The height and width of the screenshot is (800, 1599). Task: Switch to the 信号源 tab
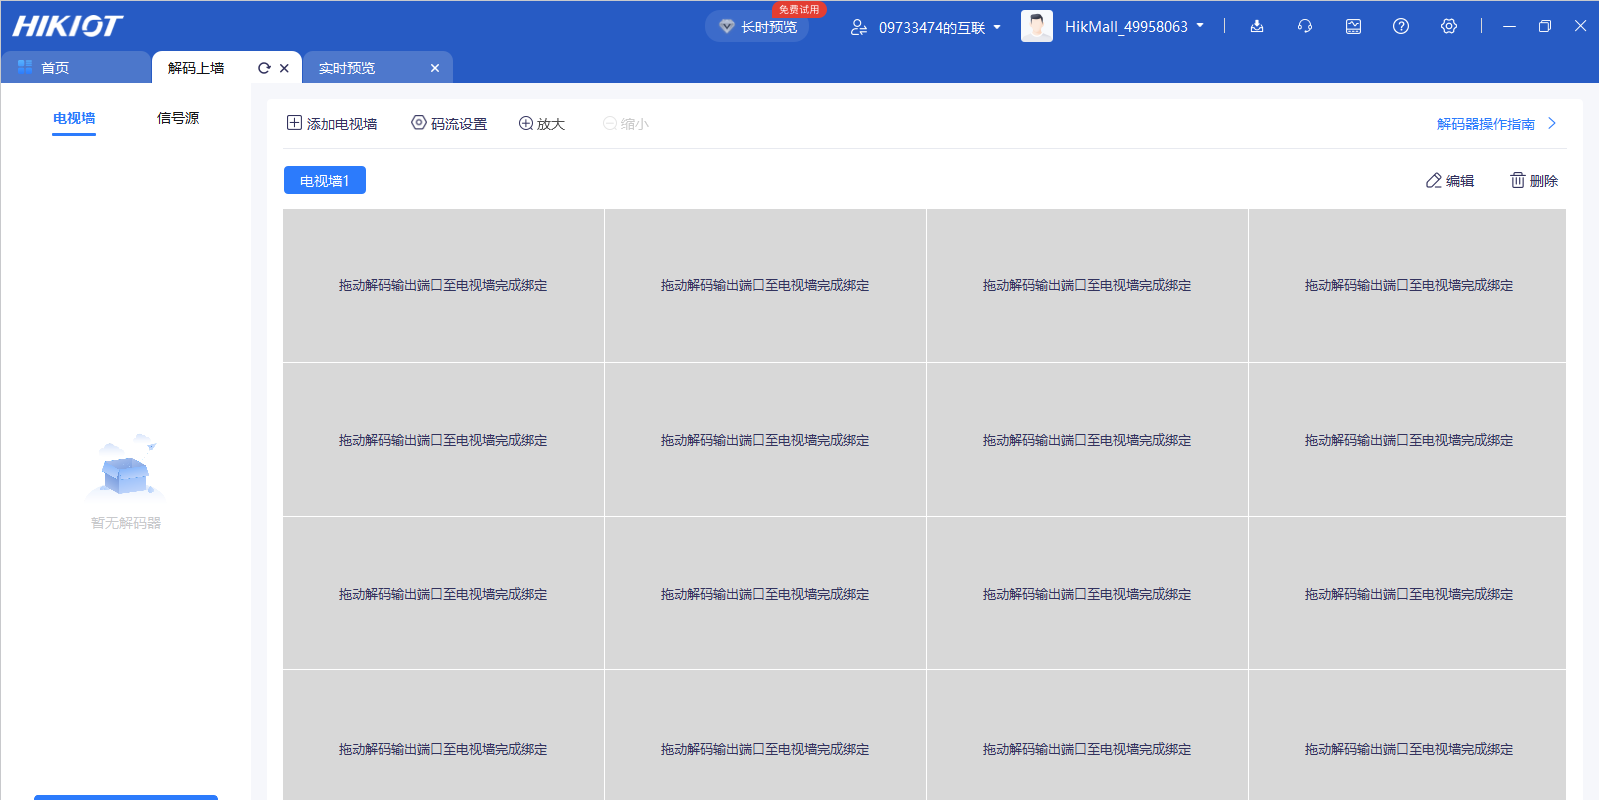pos(178,118)
